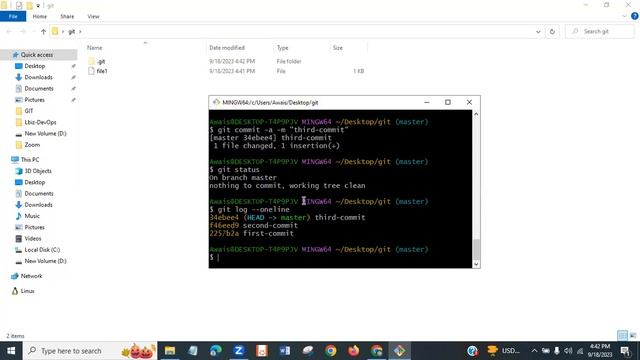The image size is (640, 360).
Task: Click the New folder icon in the title bar
Action: pos(29,5)
